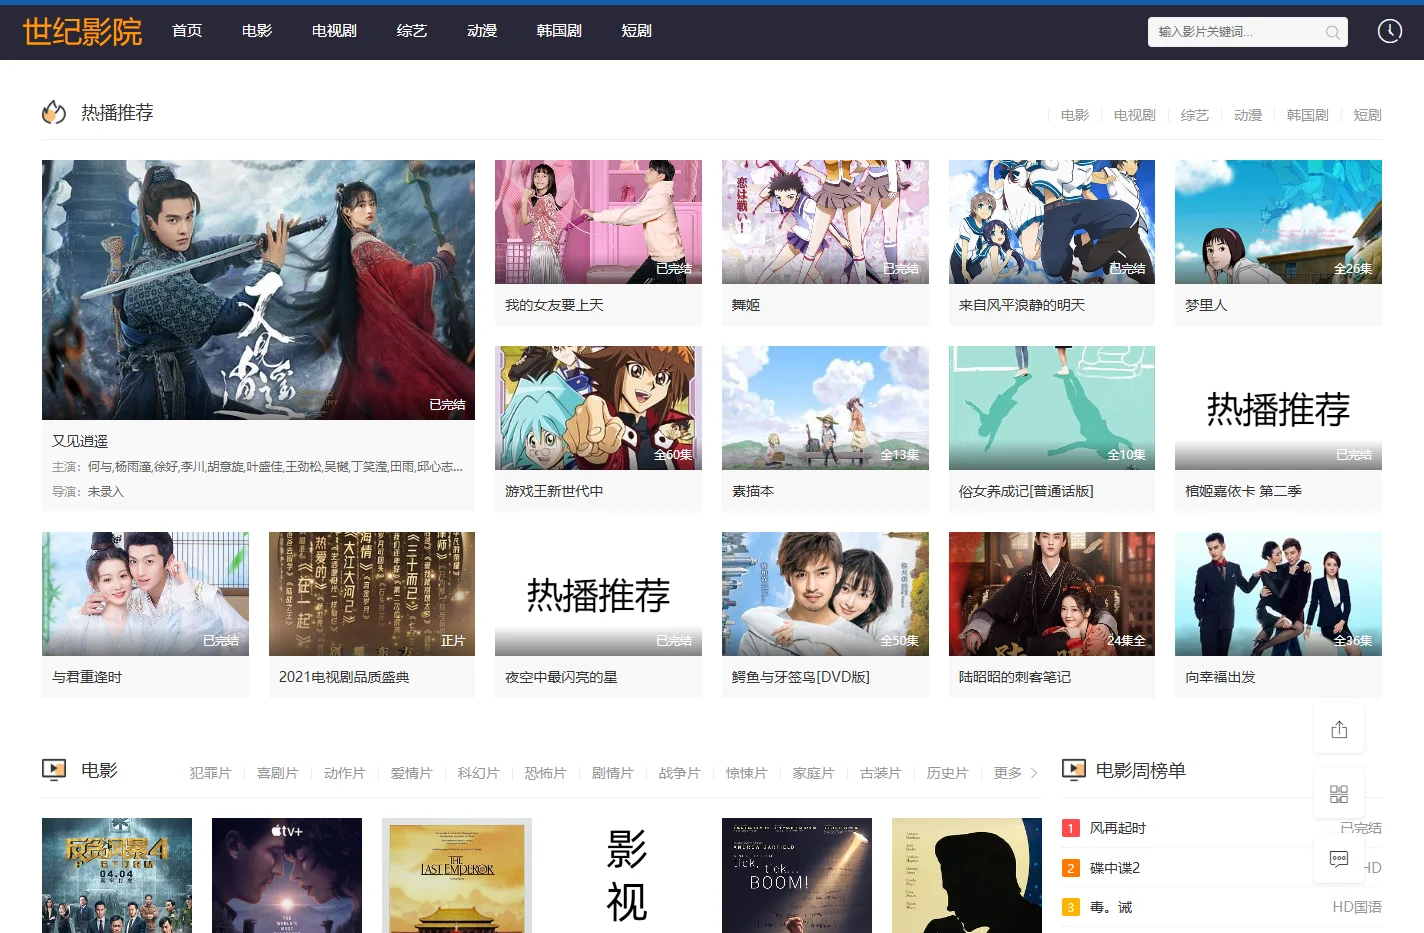
Task: Open 棺姬嘉依卡 第二季 placeholder thumbnail
Action: 1278,408
